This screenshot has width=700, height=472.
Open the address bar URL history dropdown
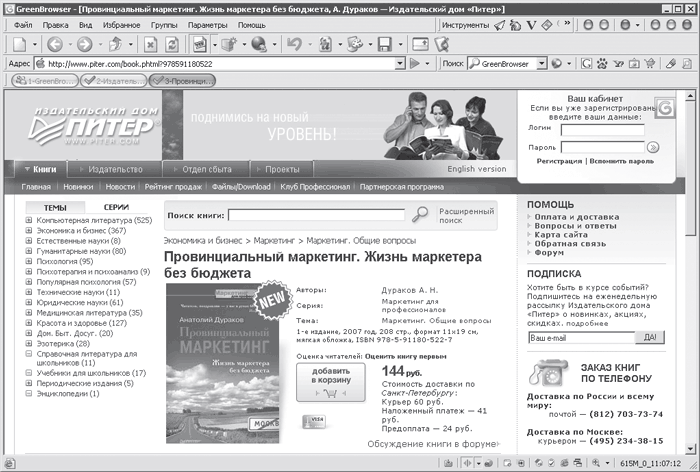[x=400, y=64]
